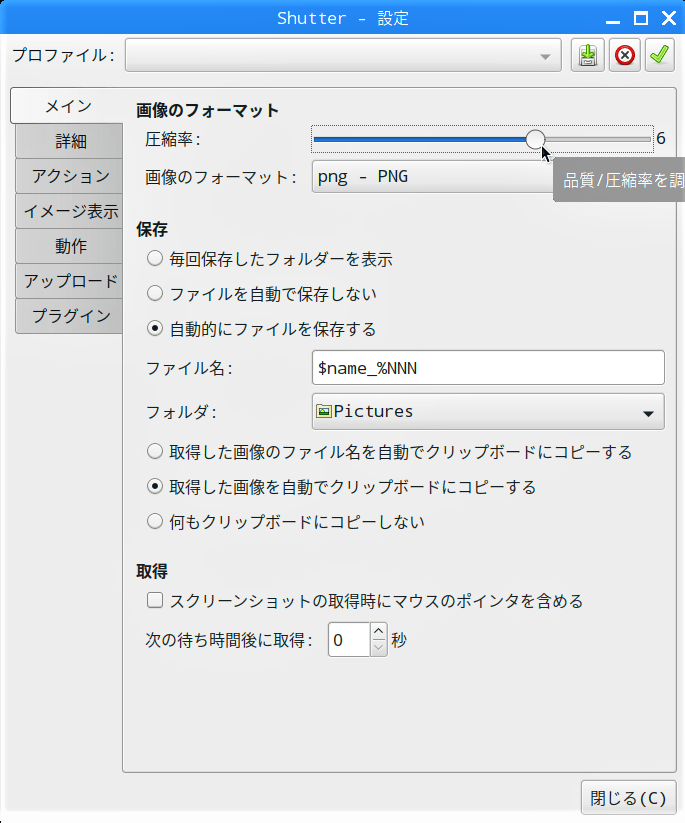Maximize the Shutter settings window
The image size is (685, 823).
point(640,19)
